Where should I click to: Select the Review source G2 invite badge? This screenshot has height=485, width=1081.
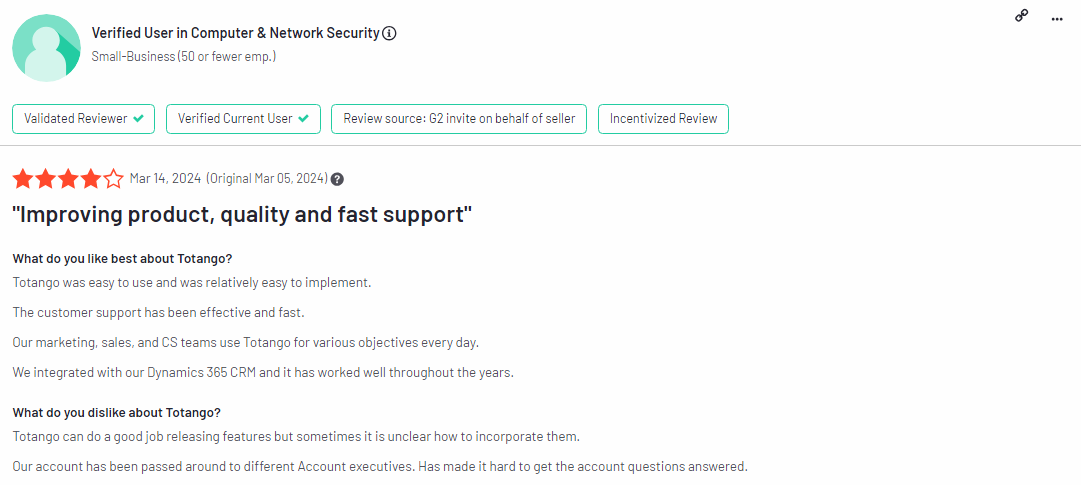[459, 118]
